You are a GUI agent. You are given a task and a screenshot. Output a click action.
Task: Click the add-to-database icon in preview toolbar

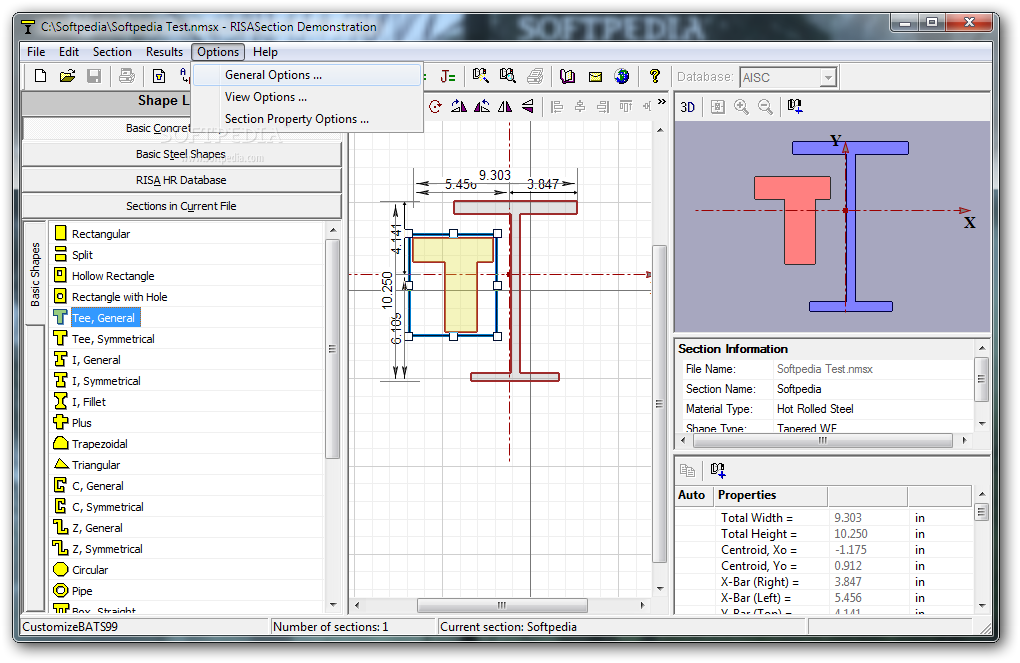[x=795, y=106]
